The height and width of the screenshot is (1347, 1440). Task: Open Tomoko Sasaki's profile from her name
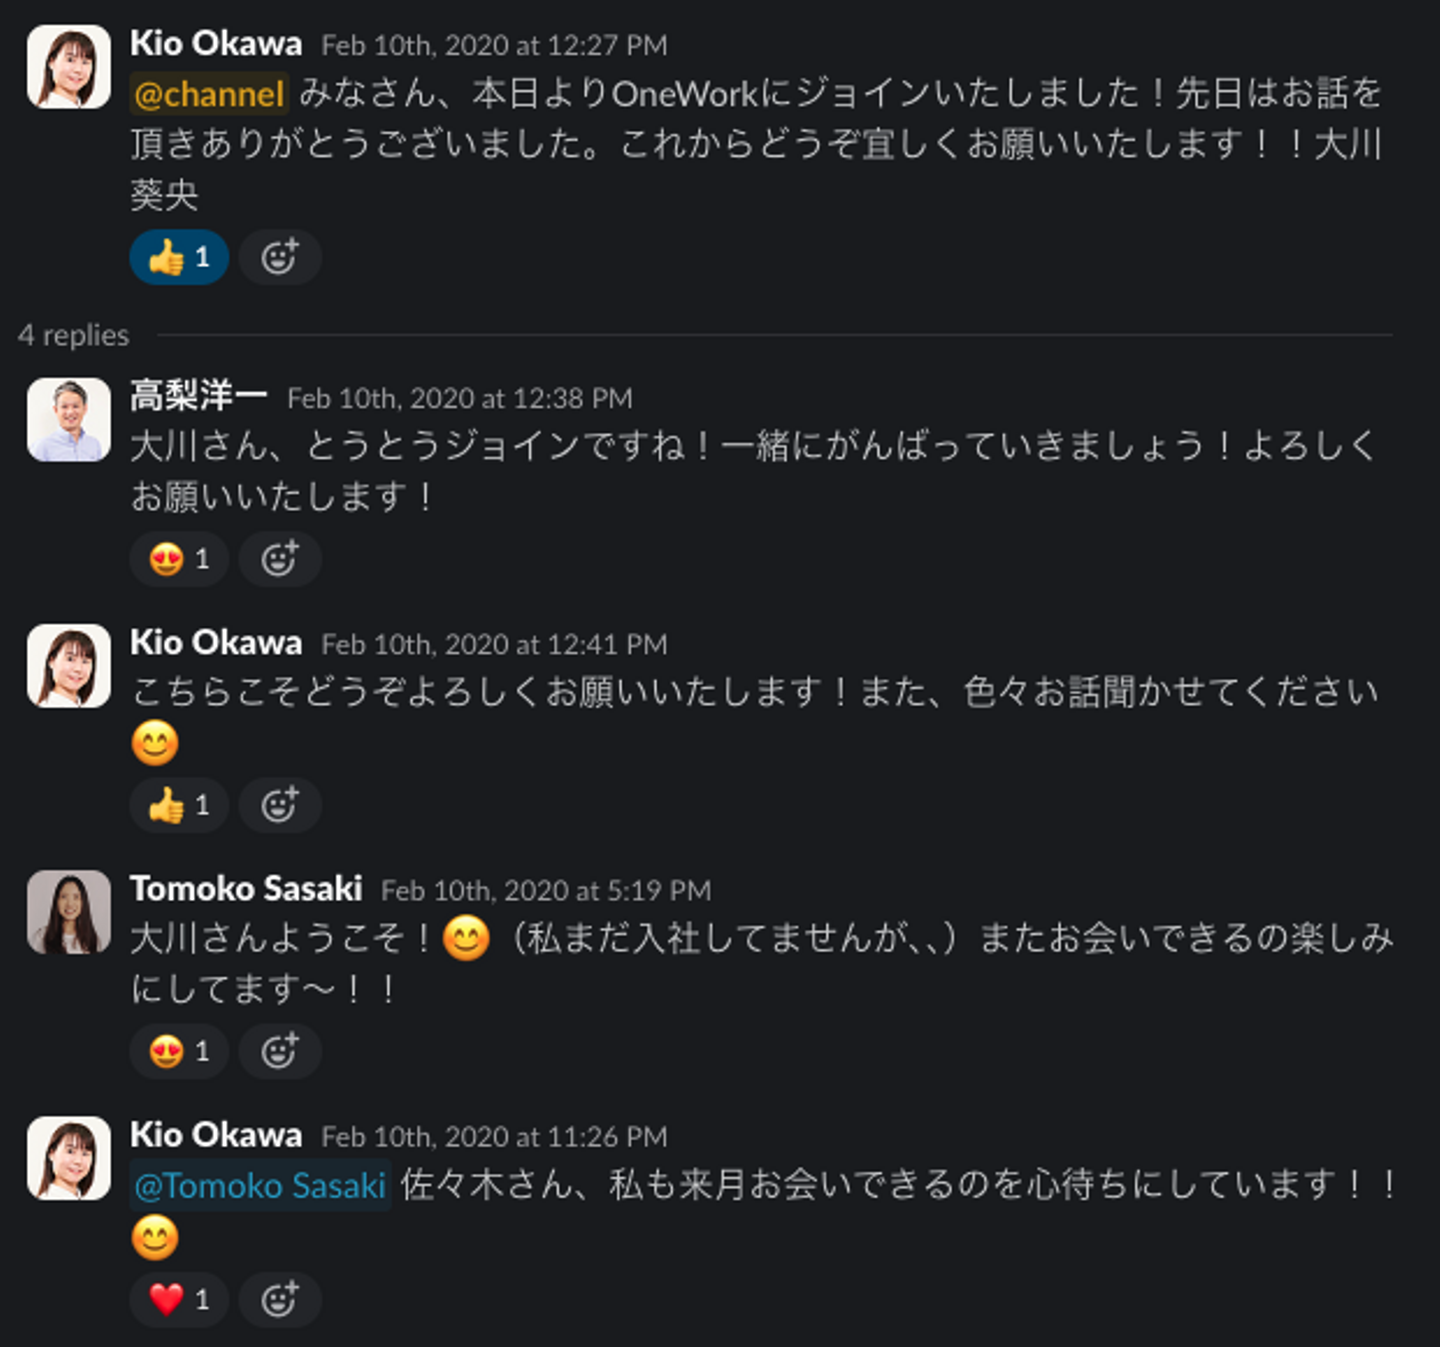(246, 889)
